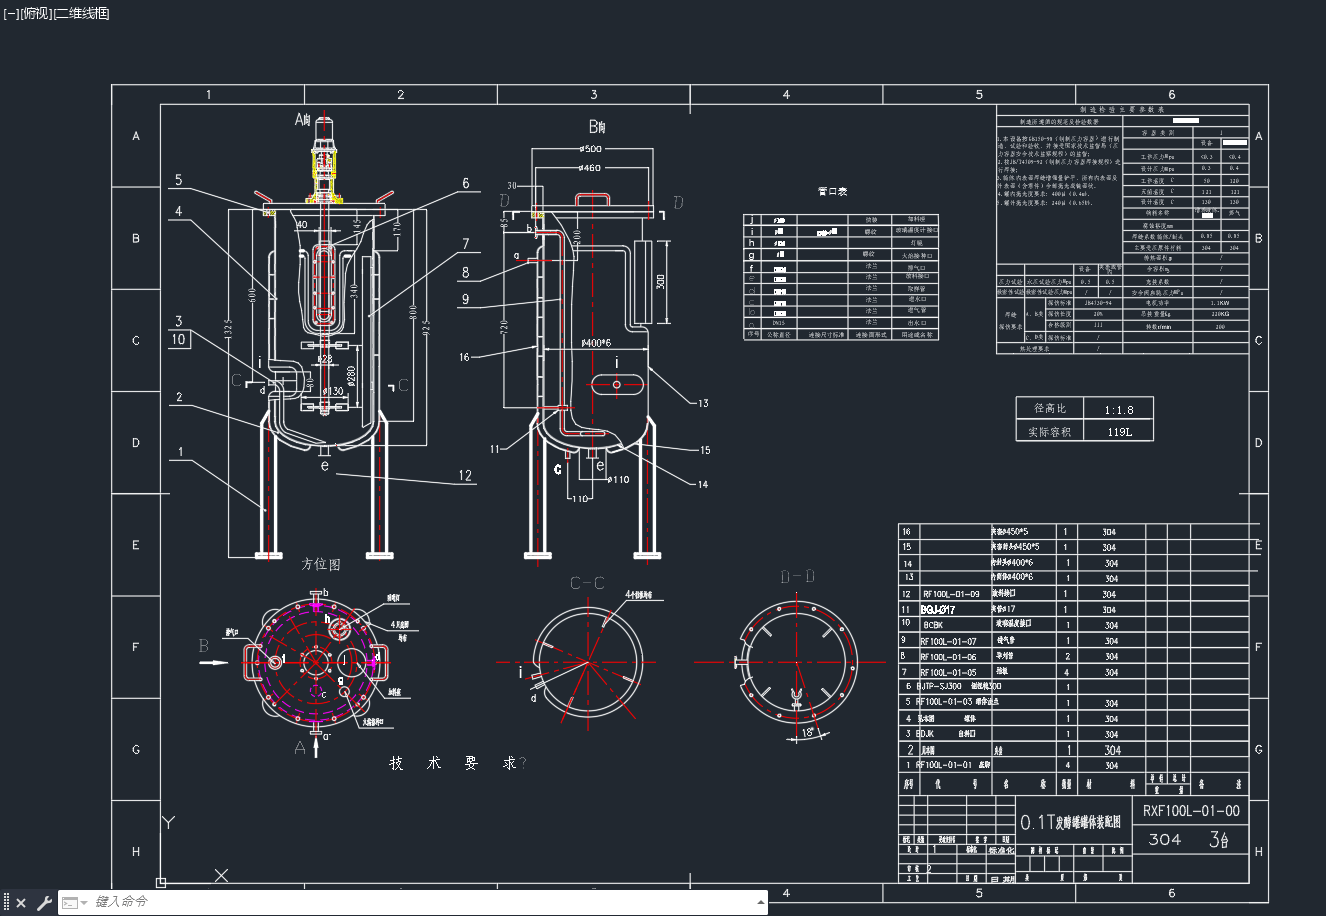Select the RF100L-01-09 parts list entry

tap(951, 594)
